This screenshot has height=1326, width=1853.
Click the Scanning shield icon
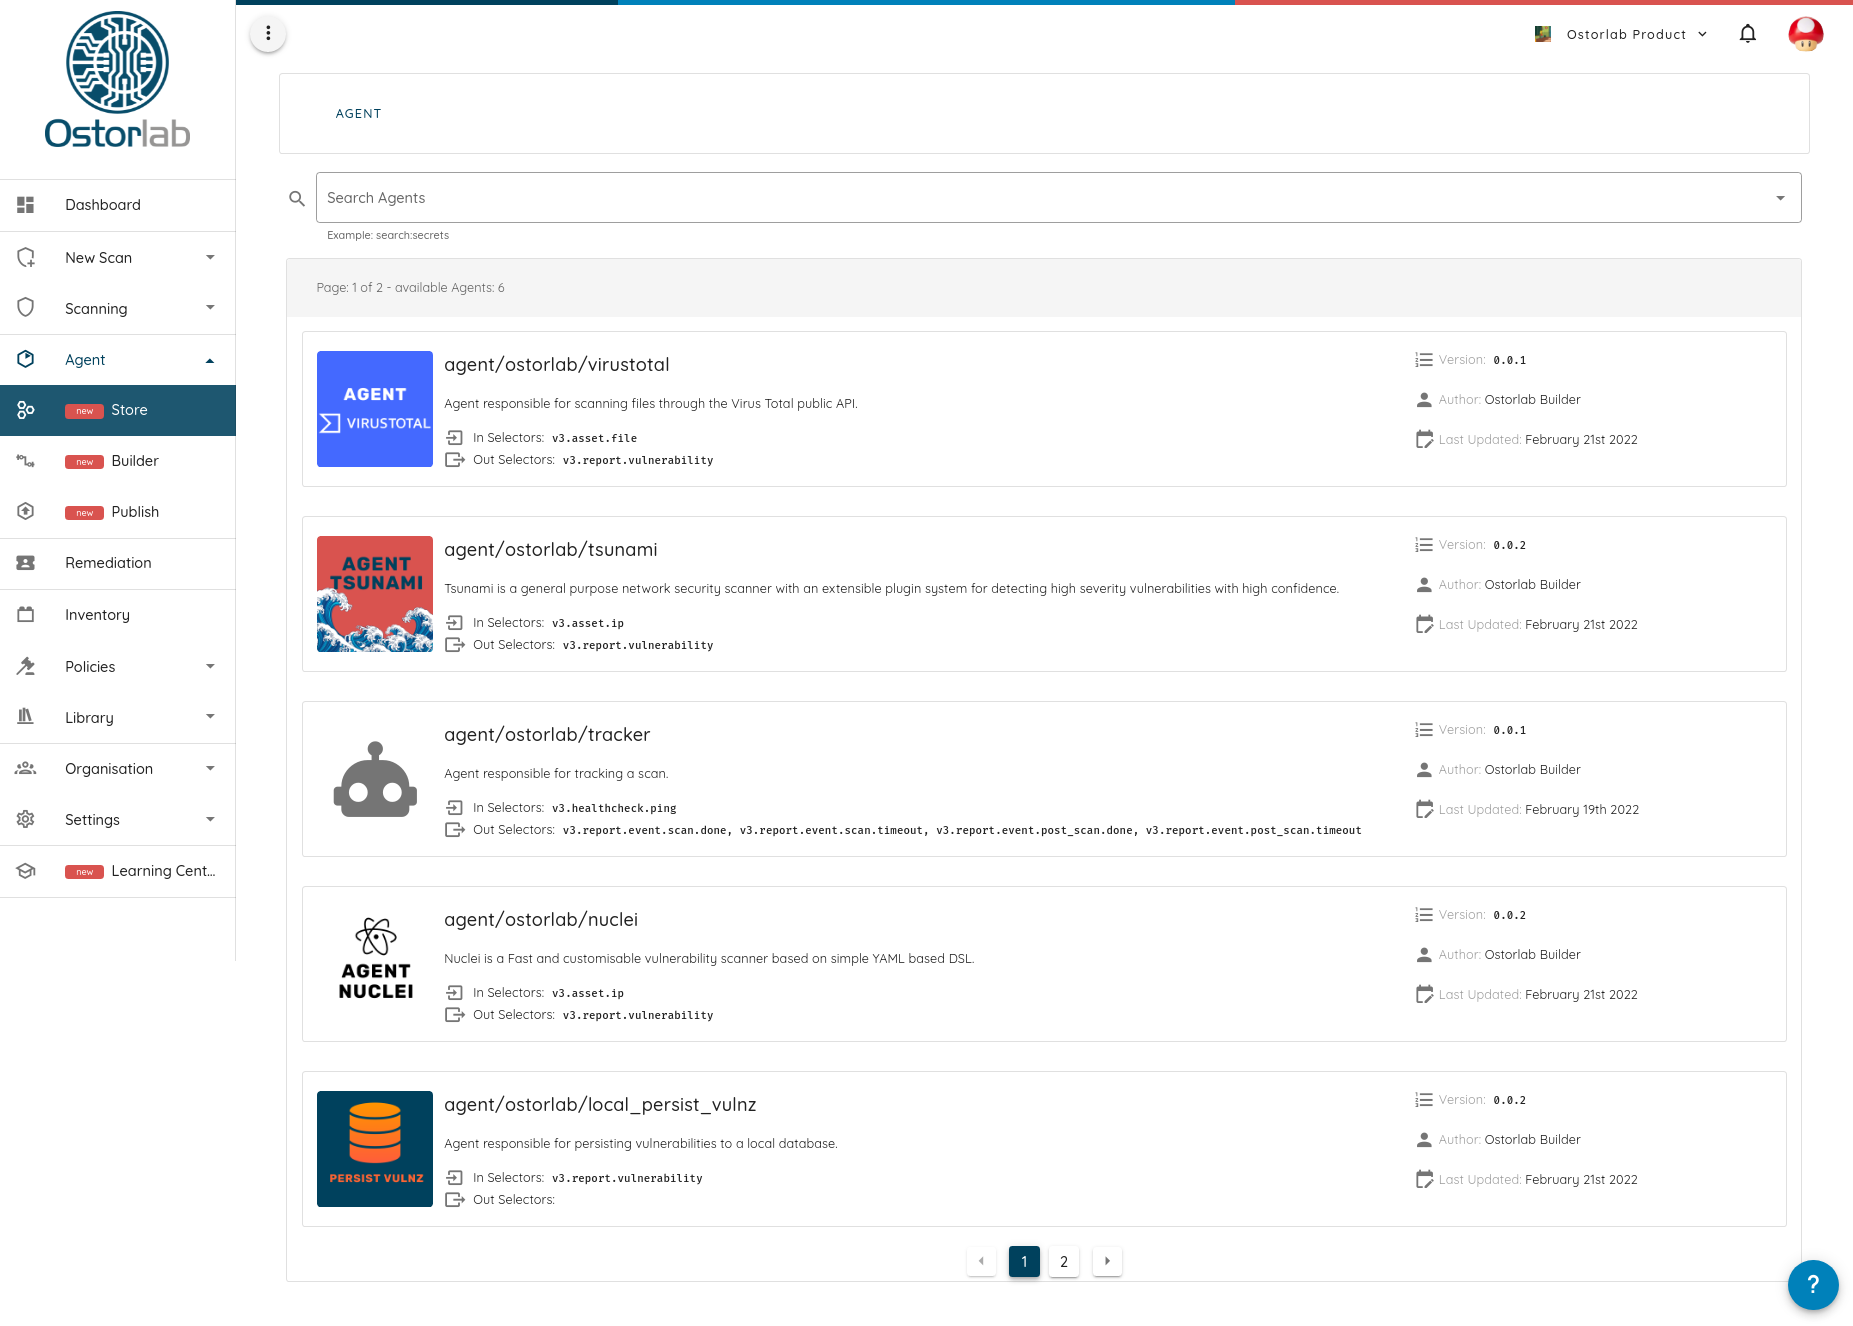click(x=26, y=308)
